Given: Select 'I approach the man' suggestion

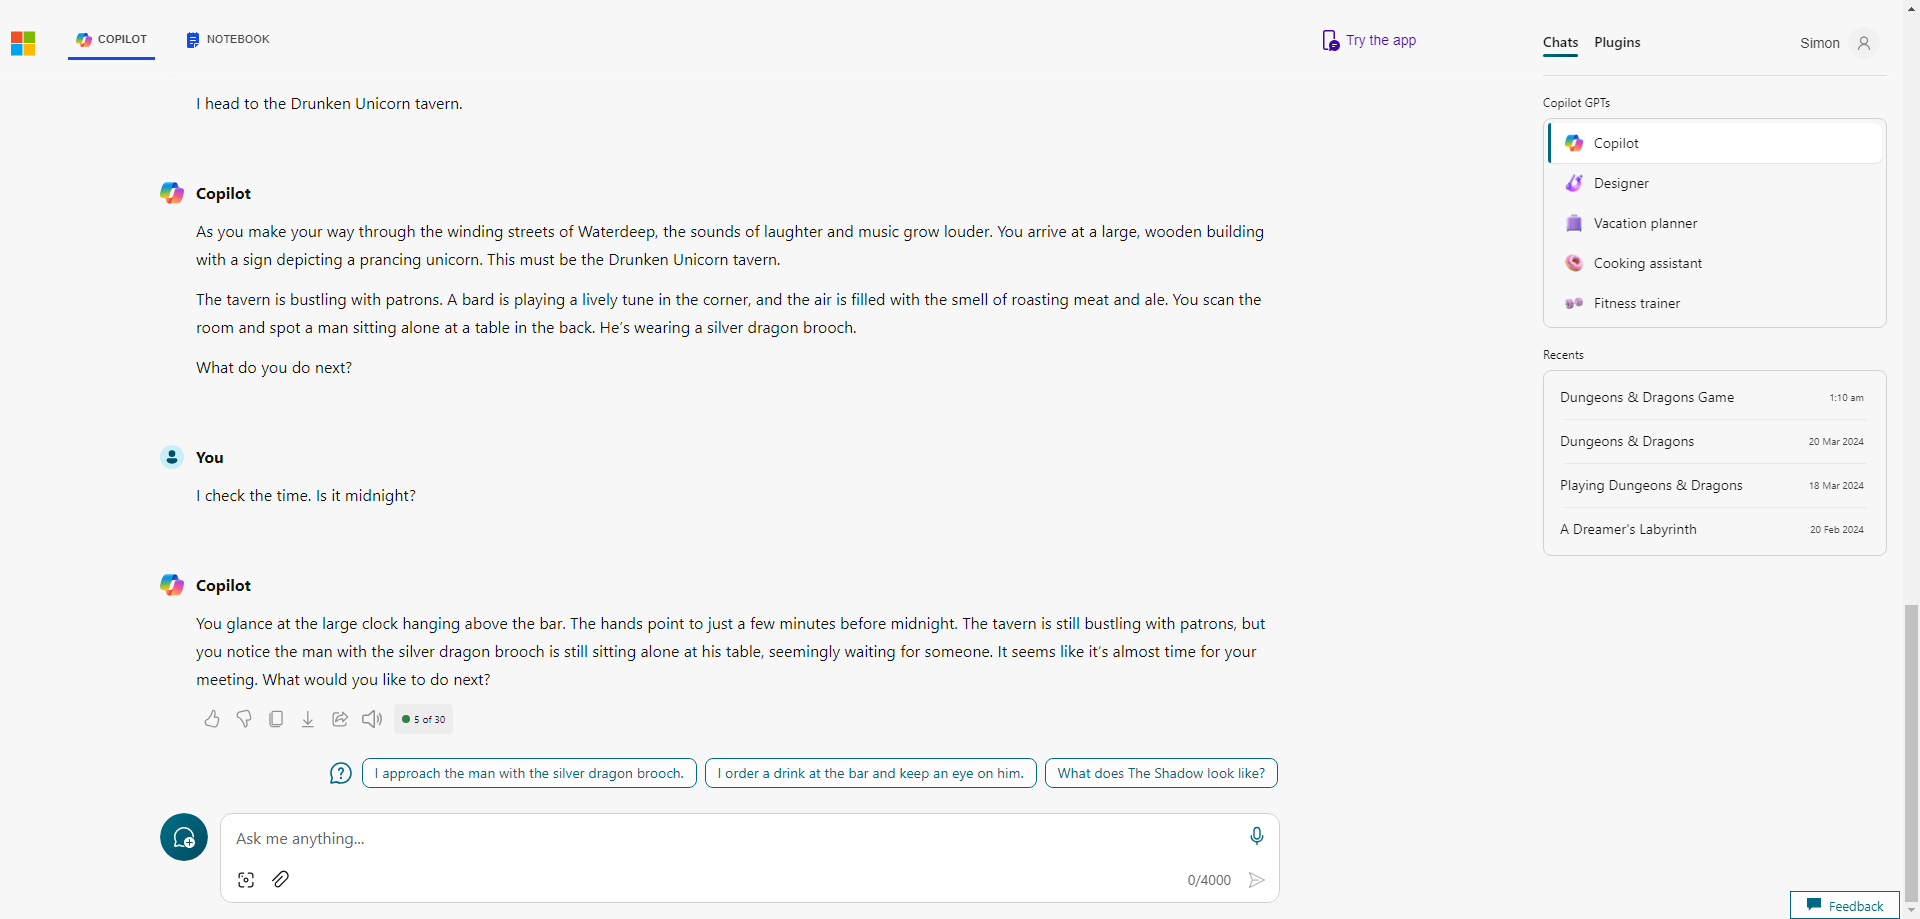Looking at the screenshot, I should (x=529, y=773).
